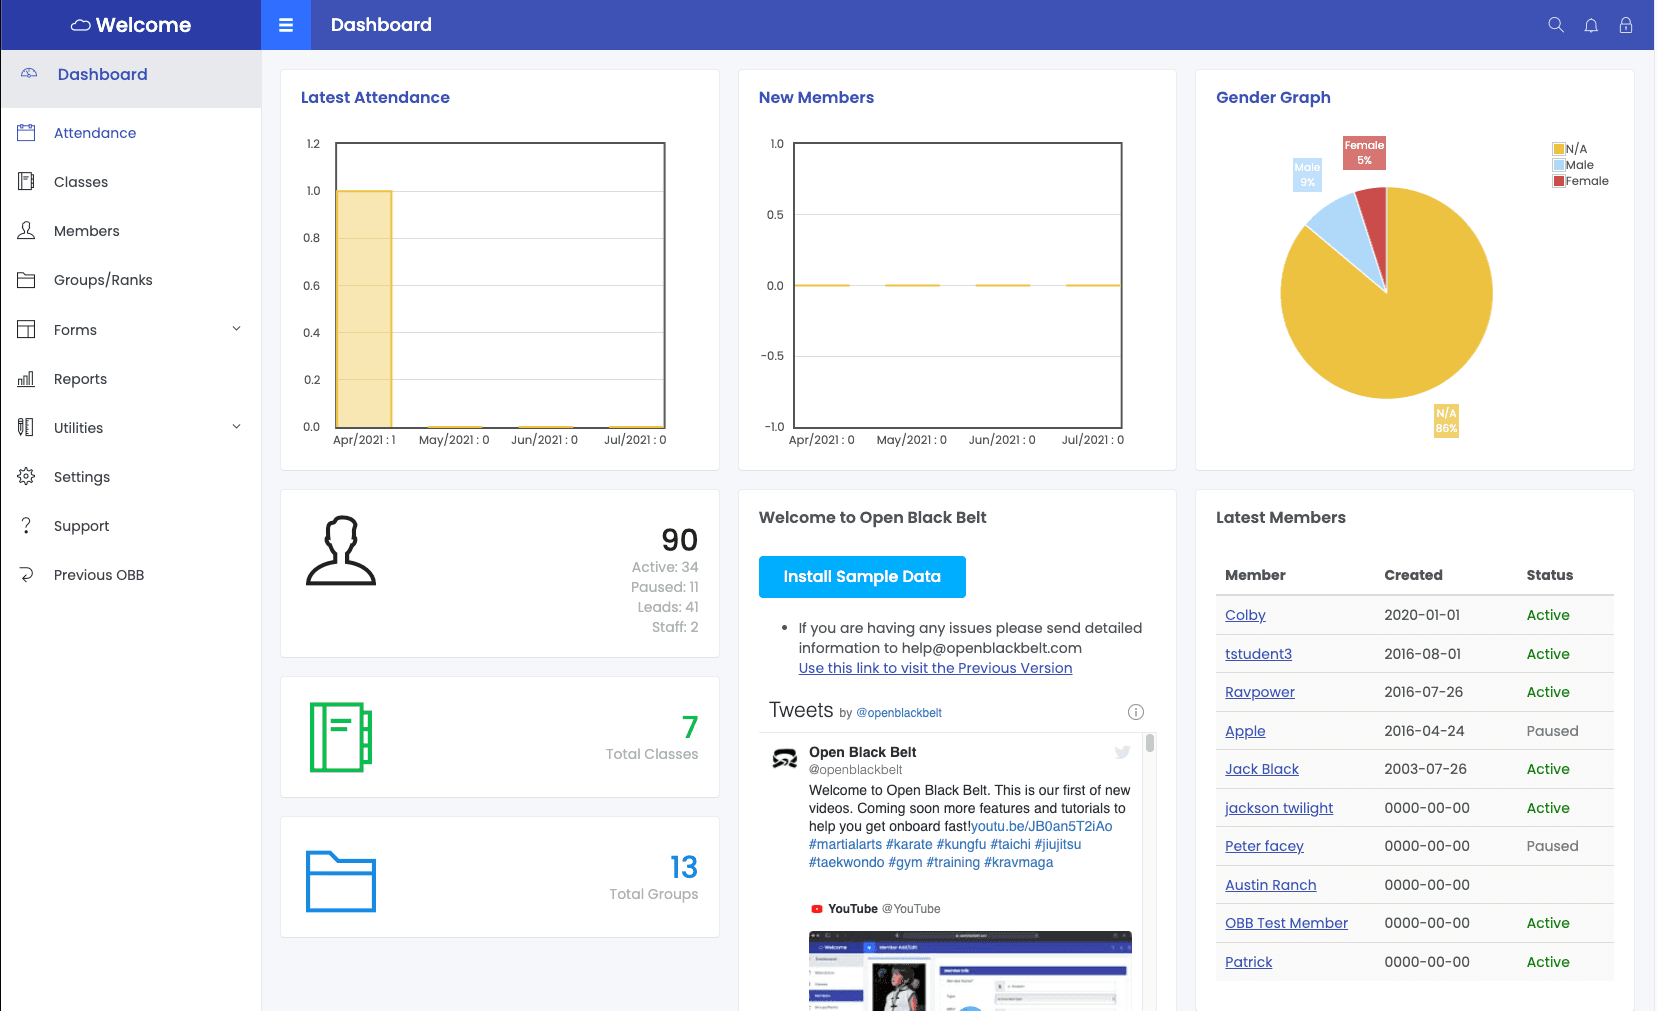Screen dimensions: 1657x1011
Task: Click the lock icon in top bar
Action: click(1626, 25)
